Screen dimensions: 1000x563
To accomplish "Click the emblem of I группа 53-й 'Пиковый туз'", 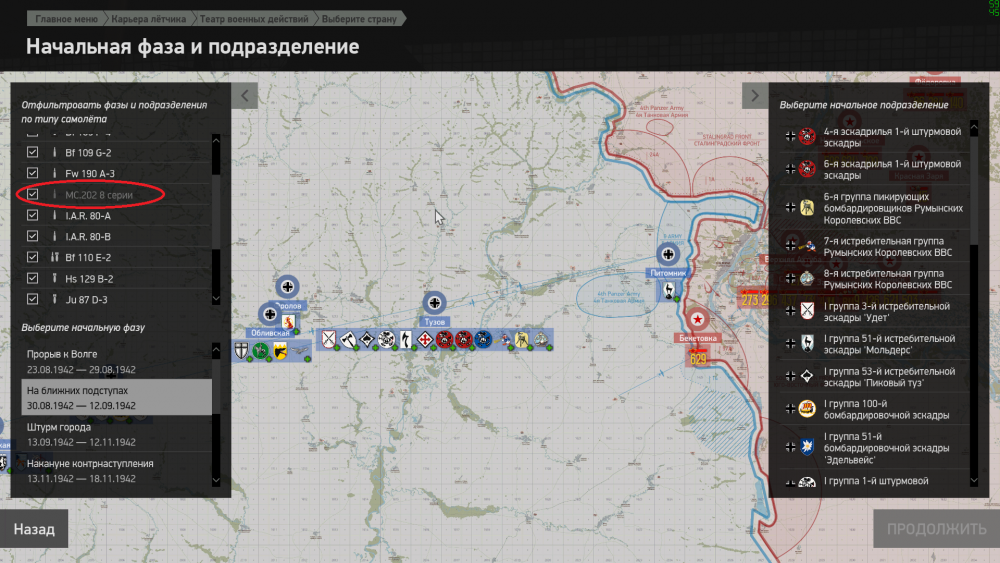I will coord(807,376).
